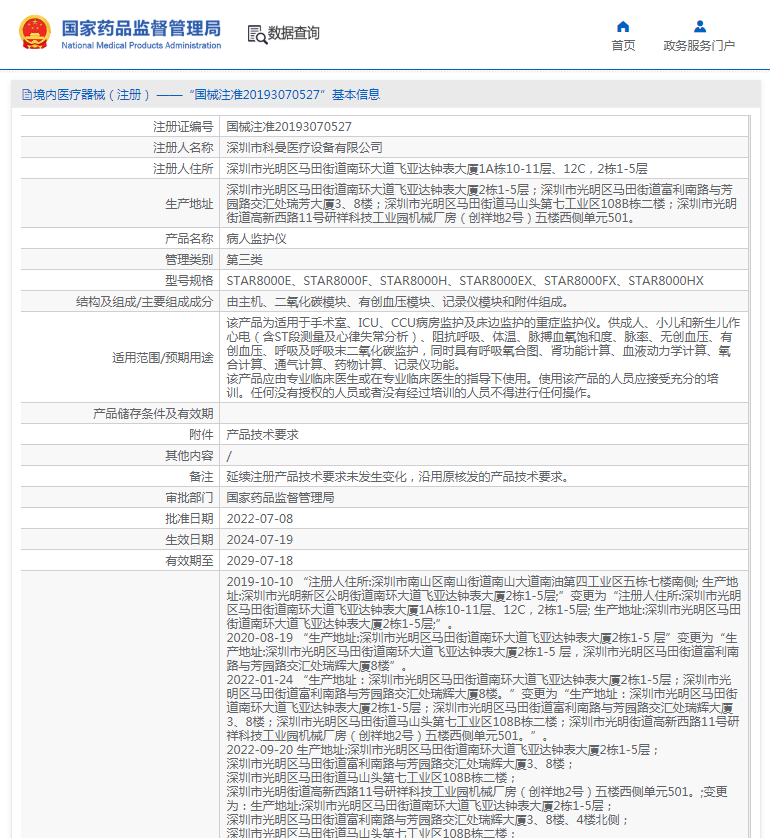
Task: Select 有效期至 label
Action: coord(189,561)
